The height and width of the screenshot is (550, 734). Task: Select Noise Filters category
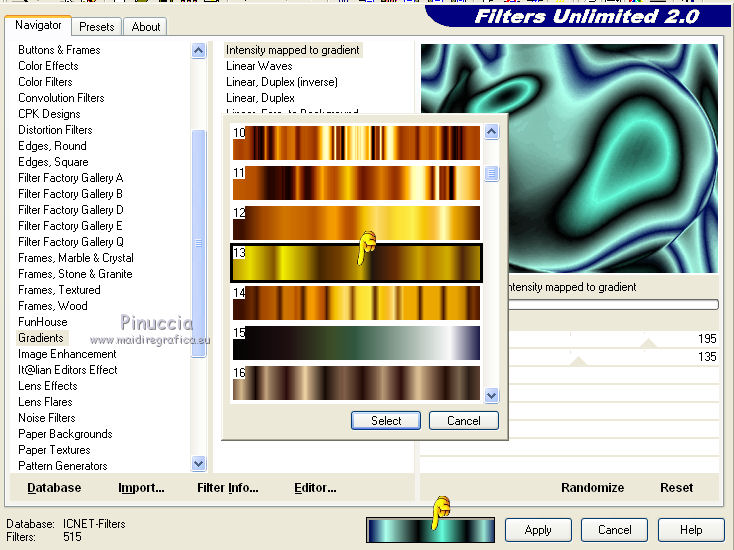tap(46, 418)
